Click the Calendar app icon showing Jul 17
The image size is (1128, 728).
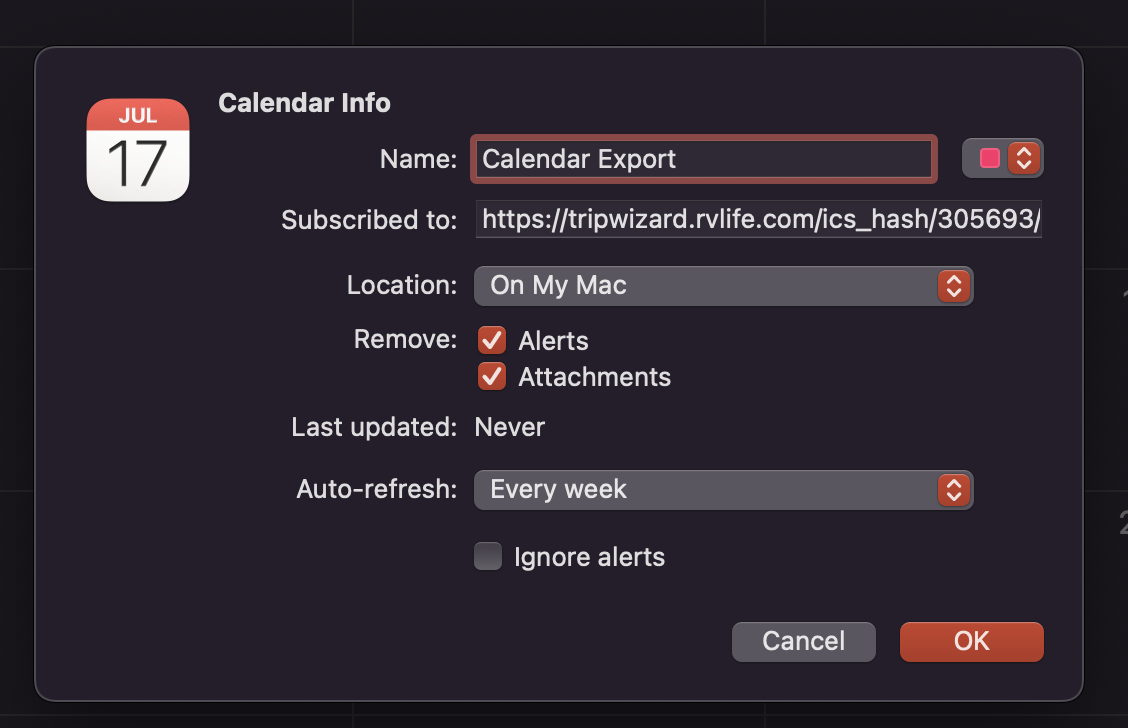[138, 150]
